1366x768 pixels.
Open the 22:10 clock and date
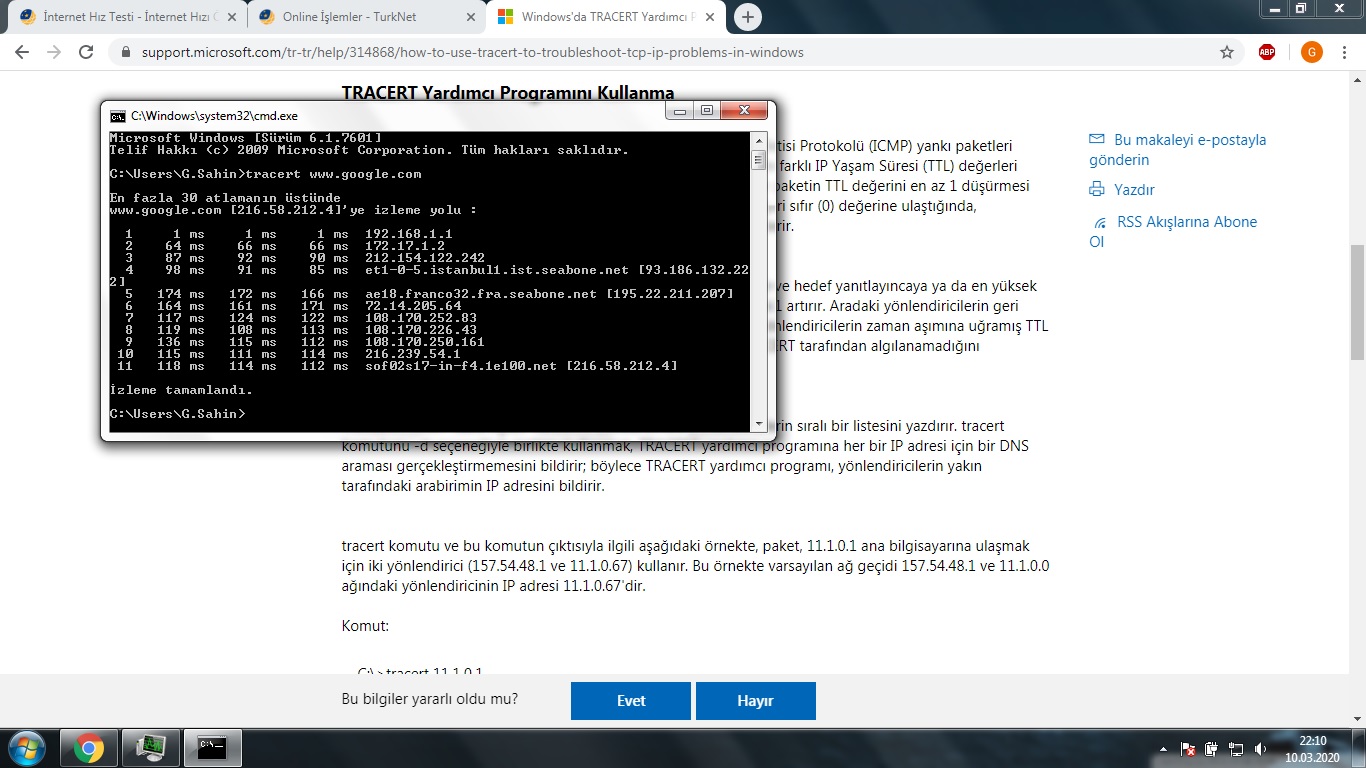coord(1312,749)
